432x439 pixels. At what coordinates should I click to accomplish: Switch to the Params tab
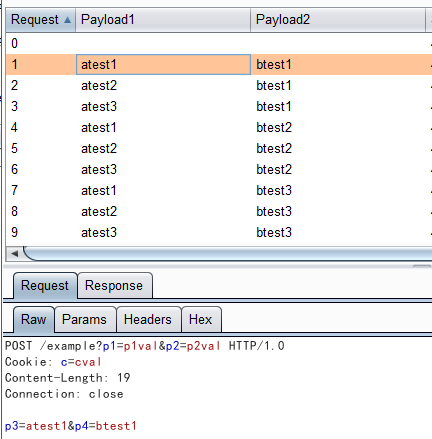(84, 320)
